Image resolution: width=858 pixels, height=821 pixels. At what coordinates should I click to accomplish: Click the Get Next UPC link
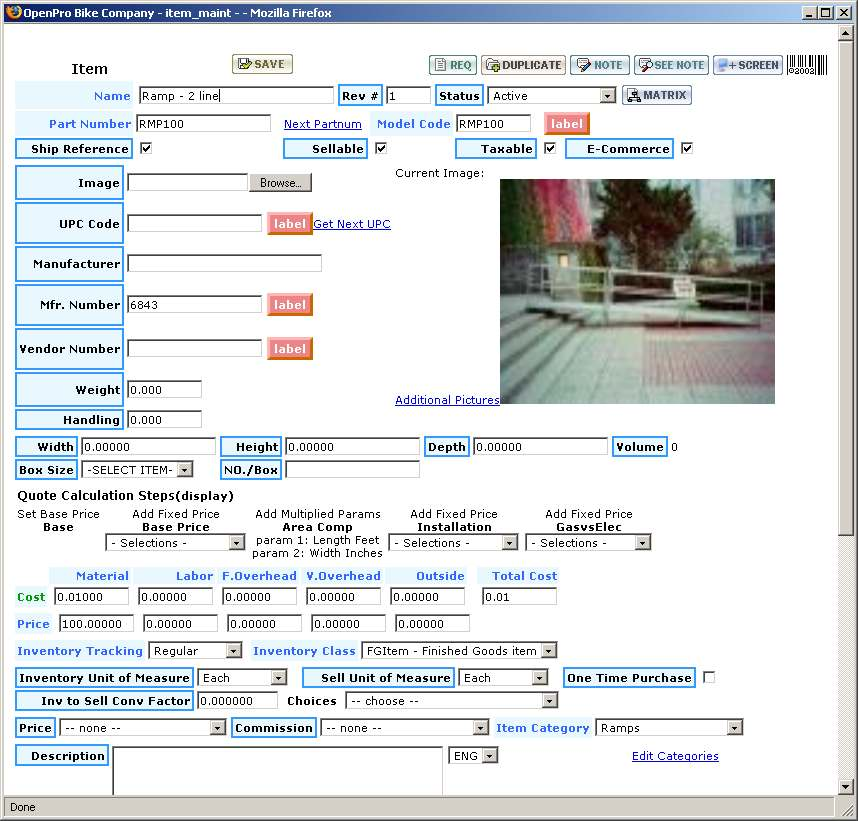[352, 224]
